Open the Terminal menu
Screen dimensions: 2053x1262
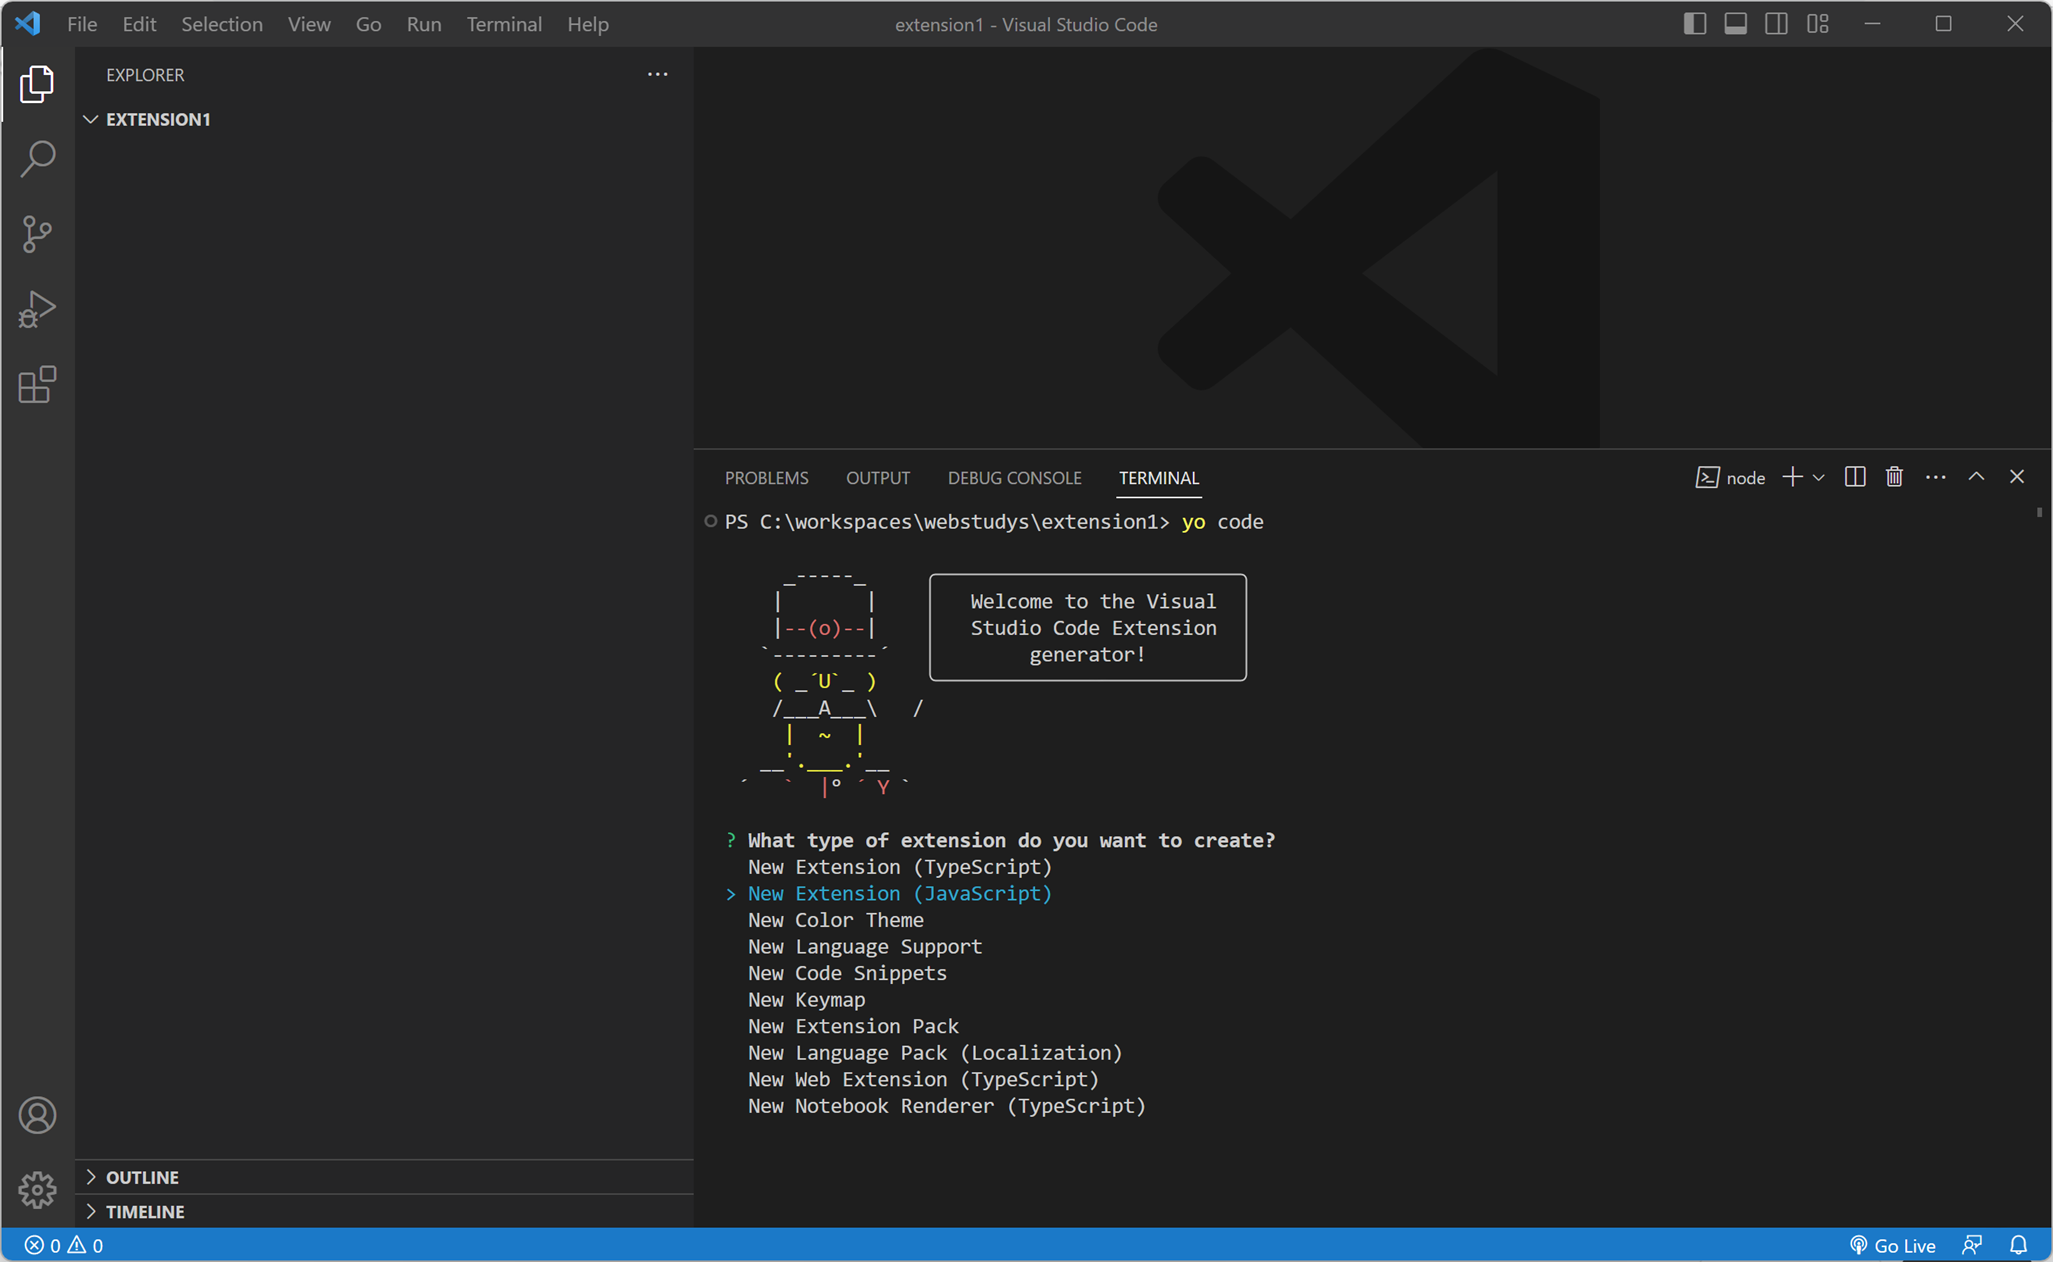tap(503, 24)
